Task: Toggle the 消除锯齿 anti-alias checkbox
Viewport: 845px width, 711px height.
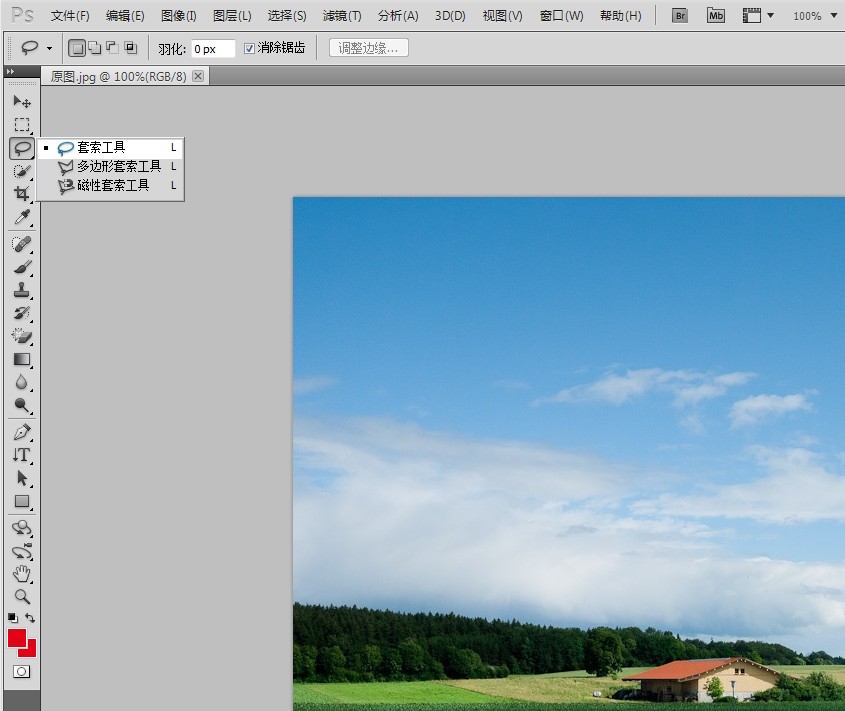Action: pyautogui.click(x=249, y=49)
